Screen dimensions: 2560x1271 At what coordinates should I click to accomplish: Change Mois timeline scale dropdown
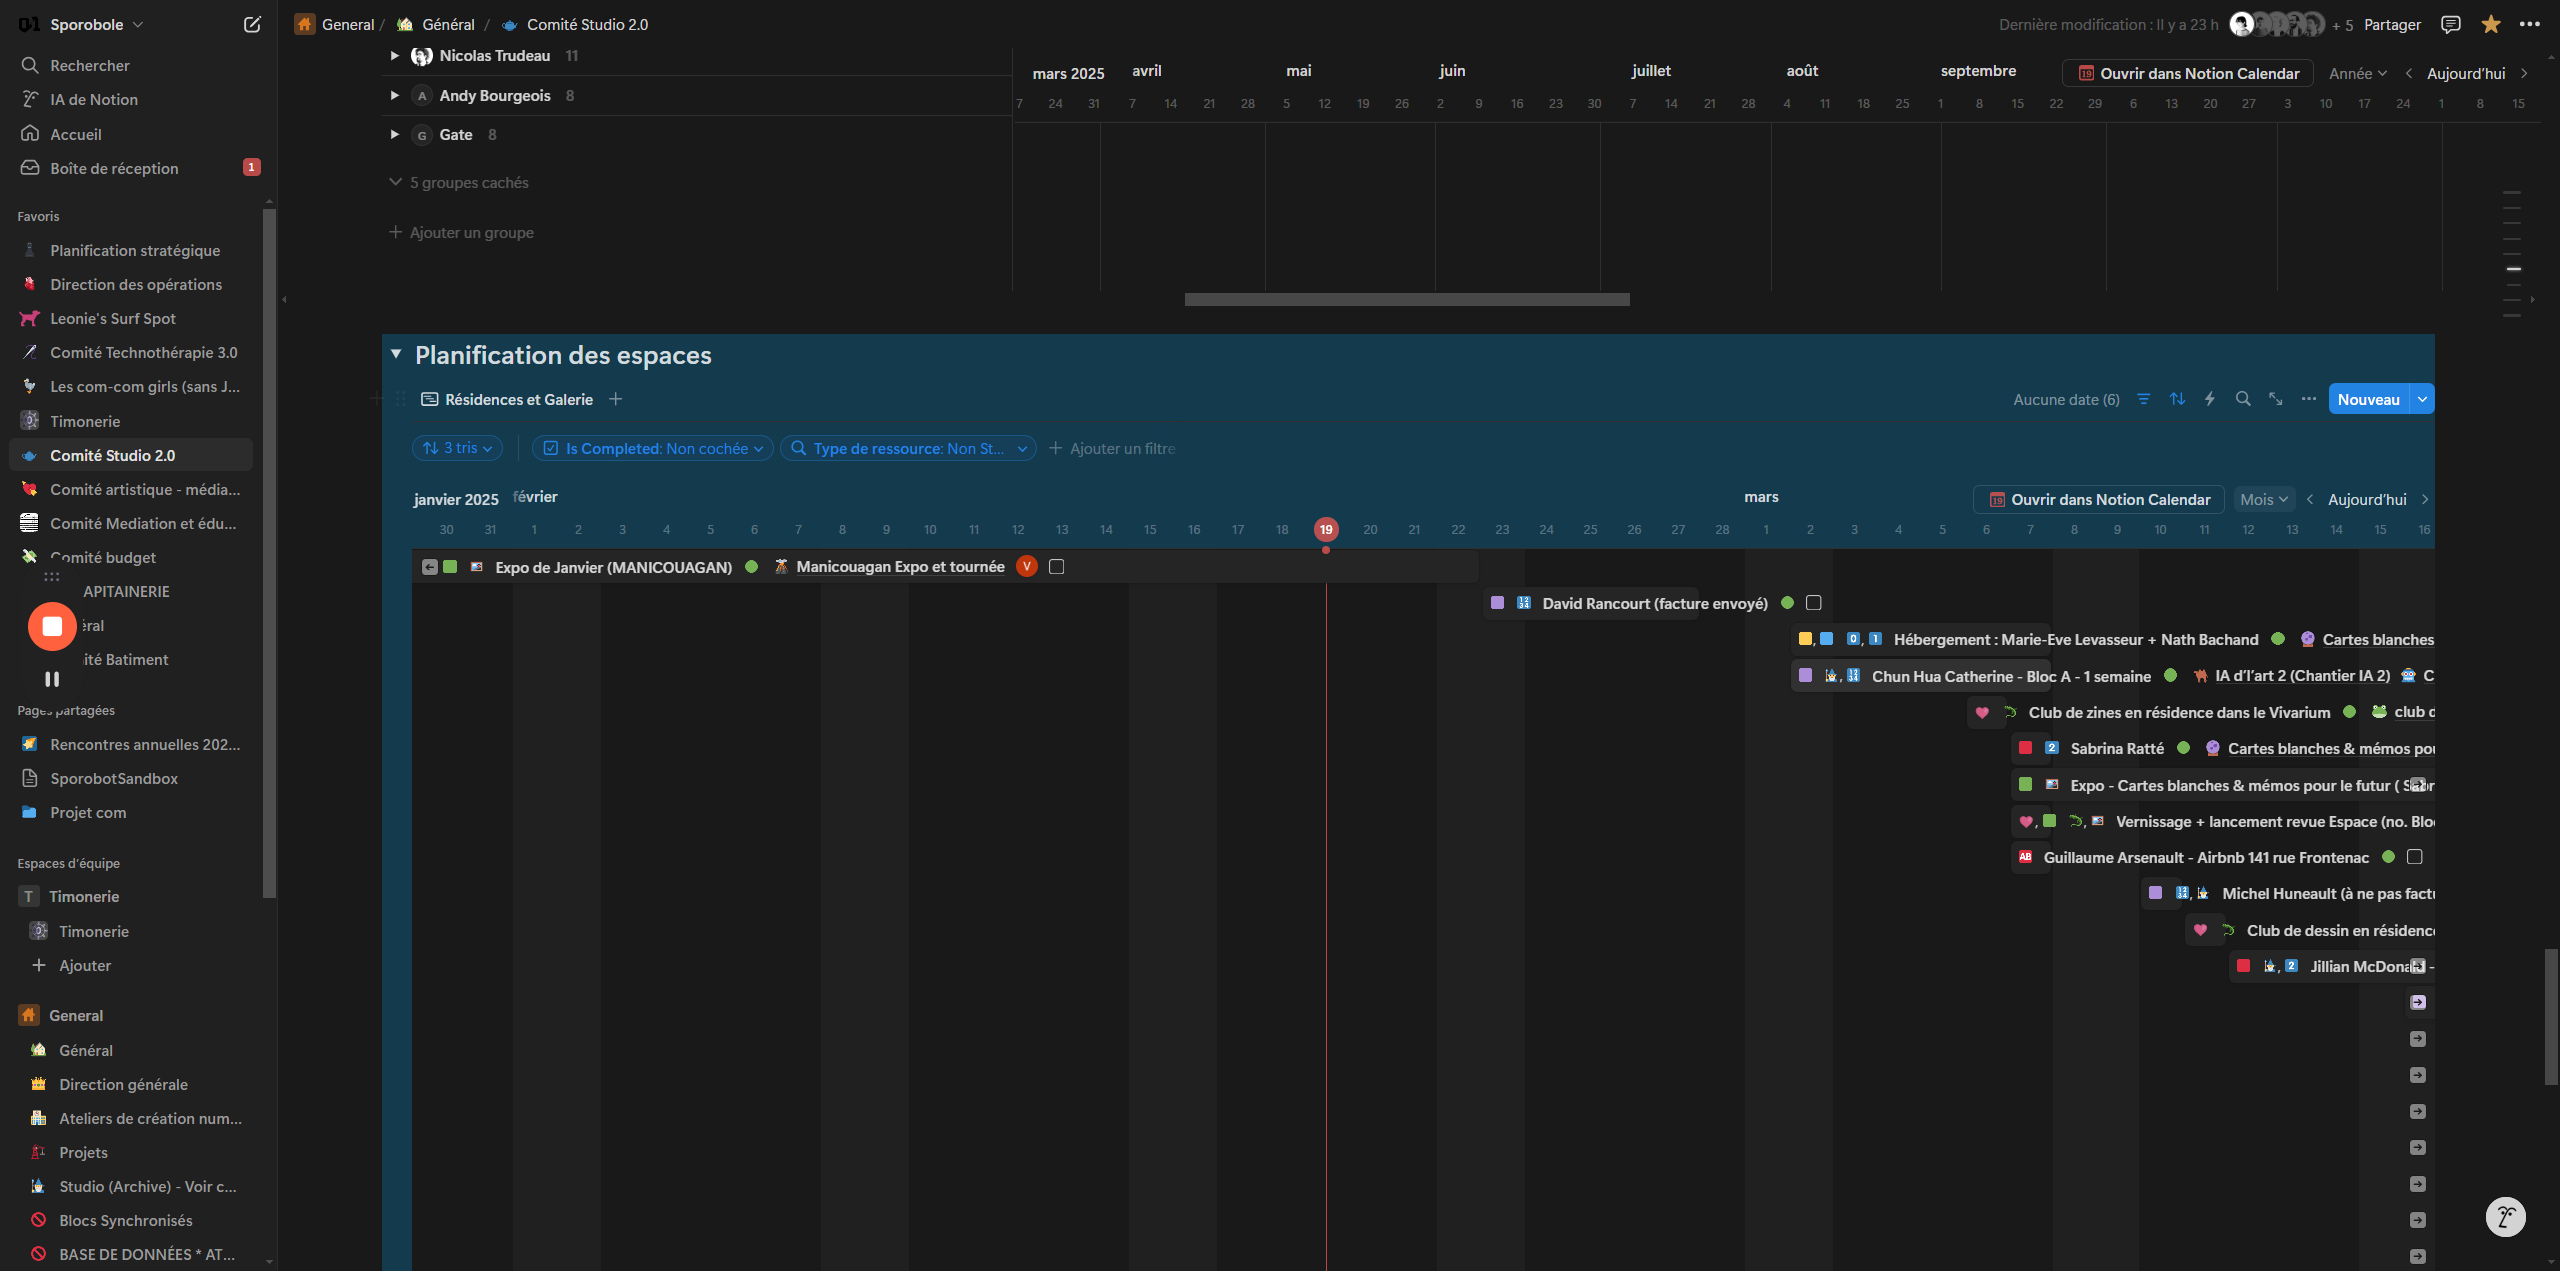click(x=2264, y=499)
